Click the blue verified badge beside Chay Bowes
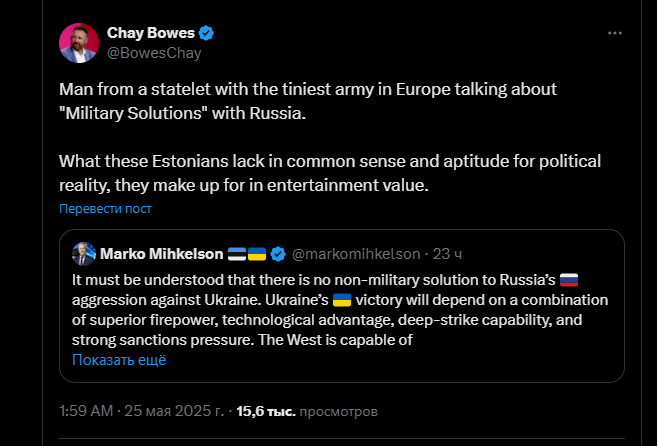658x448 pixels. click(205, 33)
